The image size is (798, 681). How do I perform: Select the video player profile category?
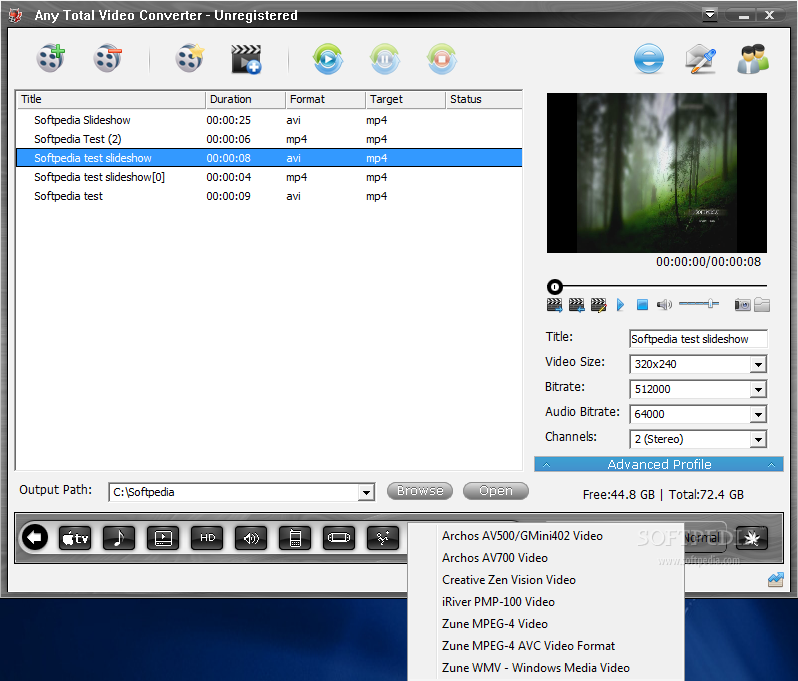[x=163, y=538]
